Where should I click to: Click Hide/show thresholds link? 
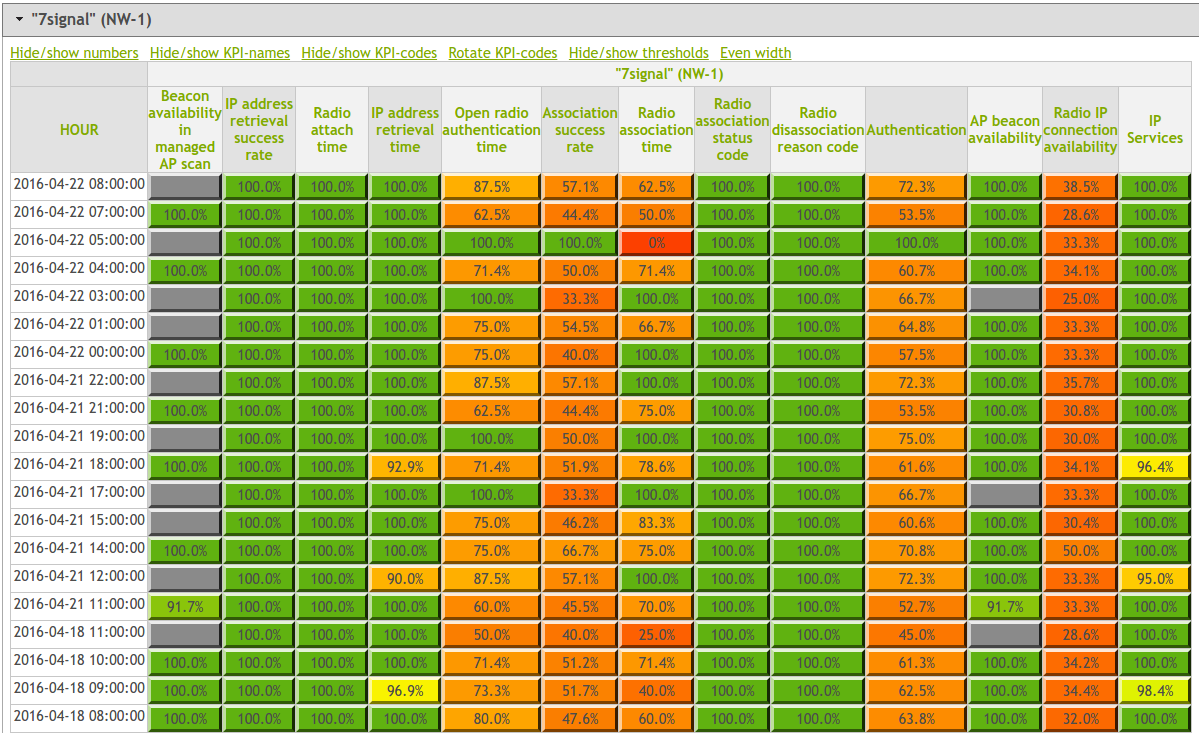coord(638,53)
